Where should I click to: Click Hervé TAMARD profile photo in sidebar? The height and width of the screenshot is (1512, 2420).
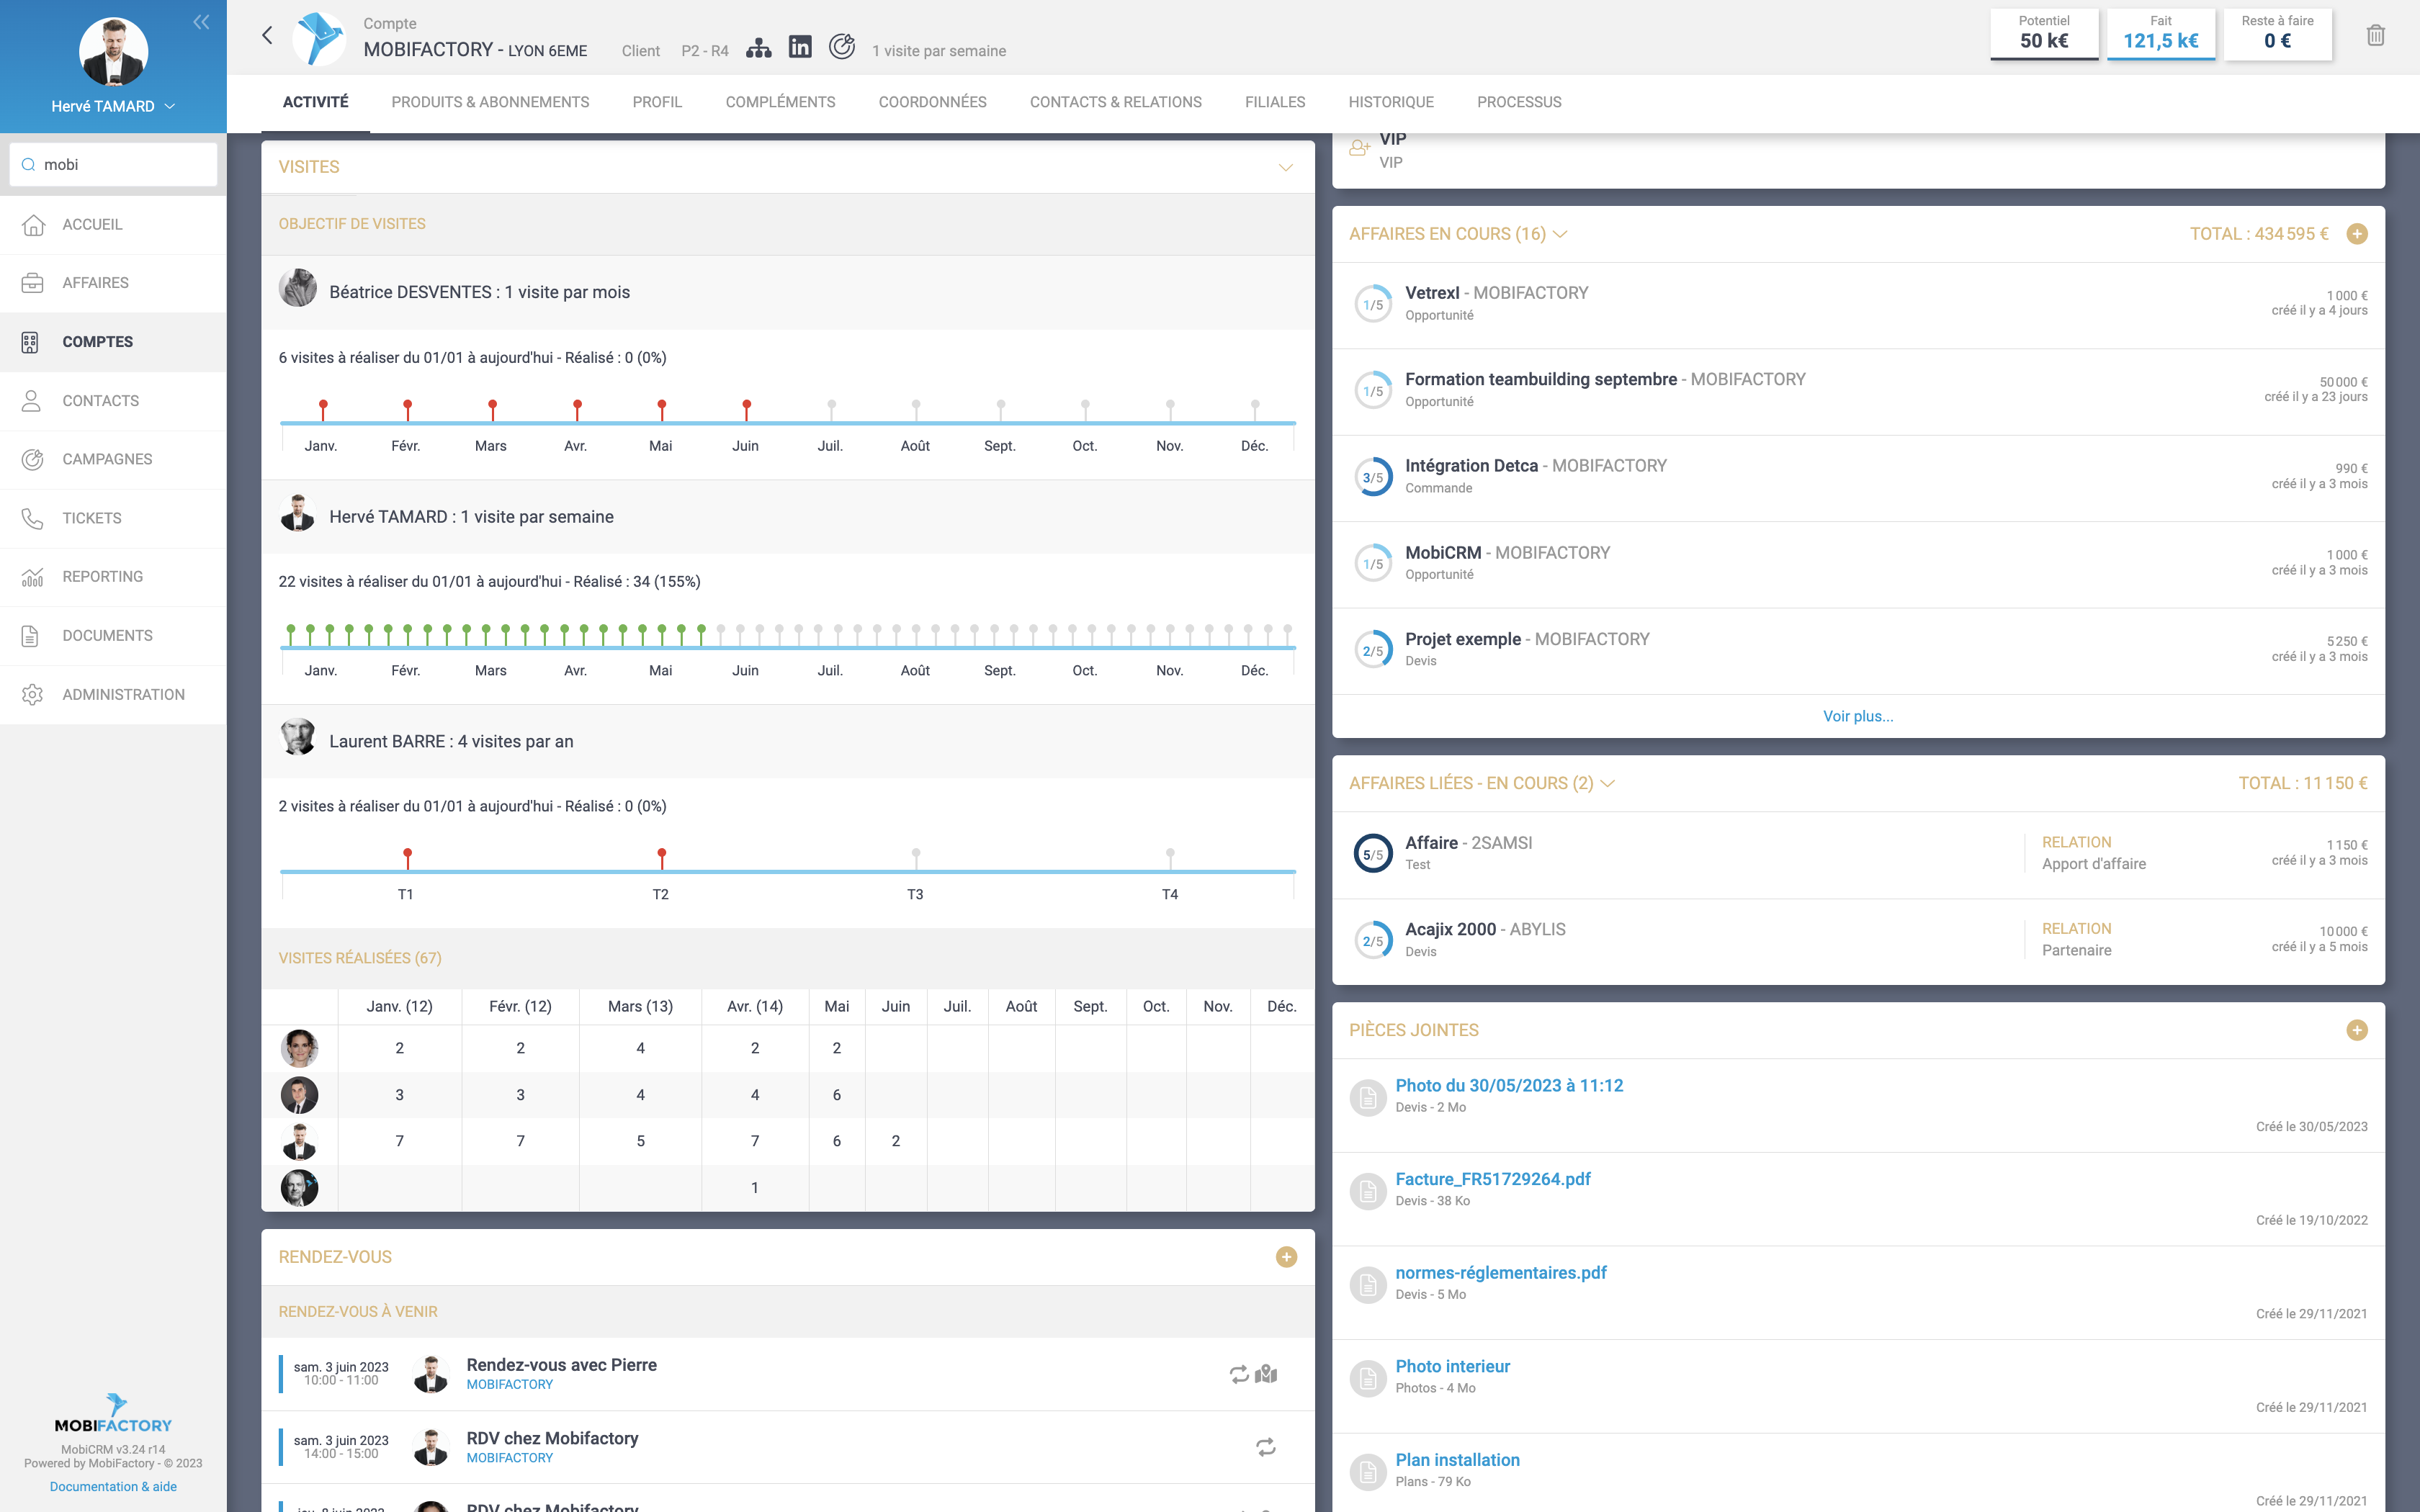(x=113, y=51)
